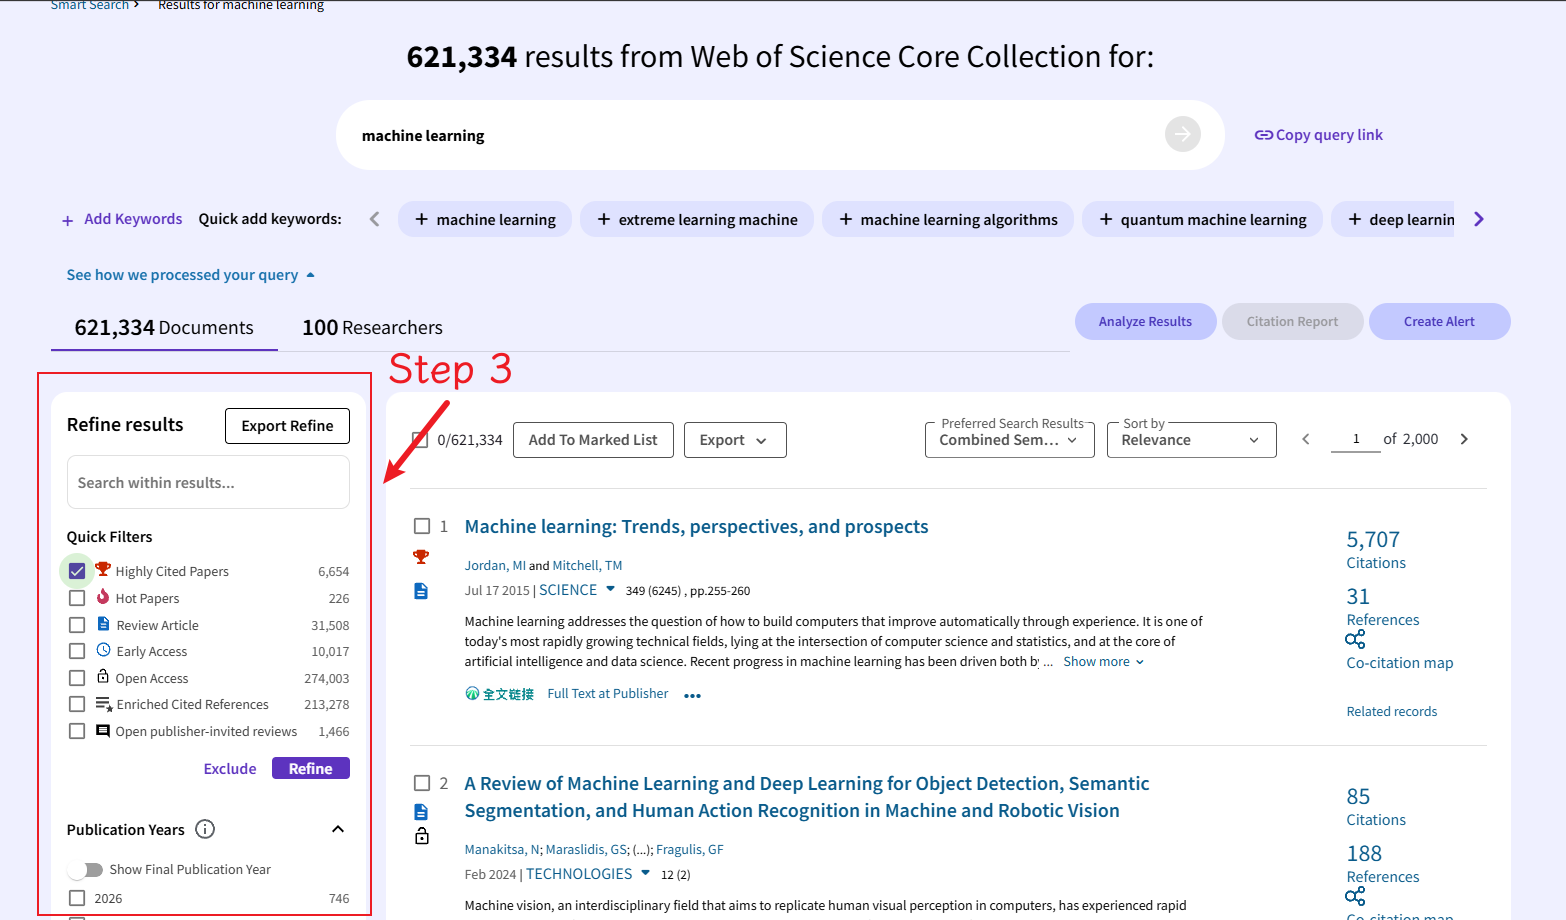Submit the query with the search arrow icon
Viewport: 1566px width, 920px height.
click(1182, 134)
